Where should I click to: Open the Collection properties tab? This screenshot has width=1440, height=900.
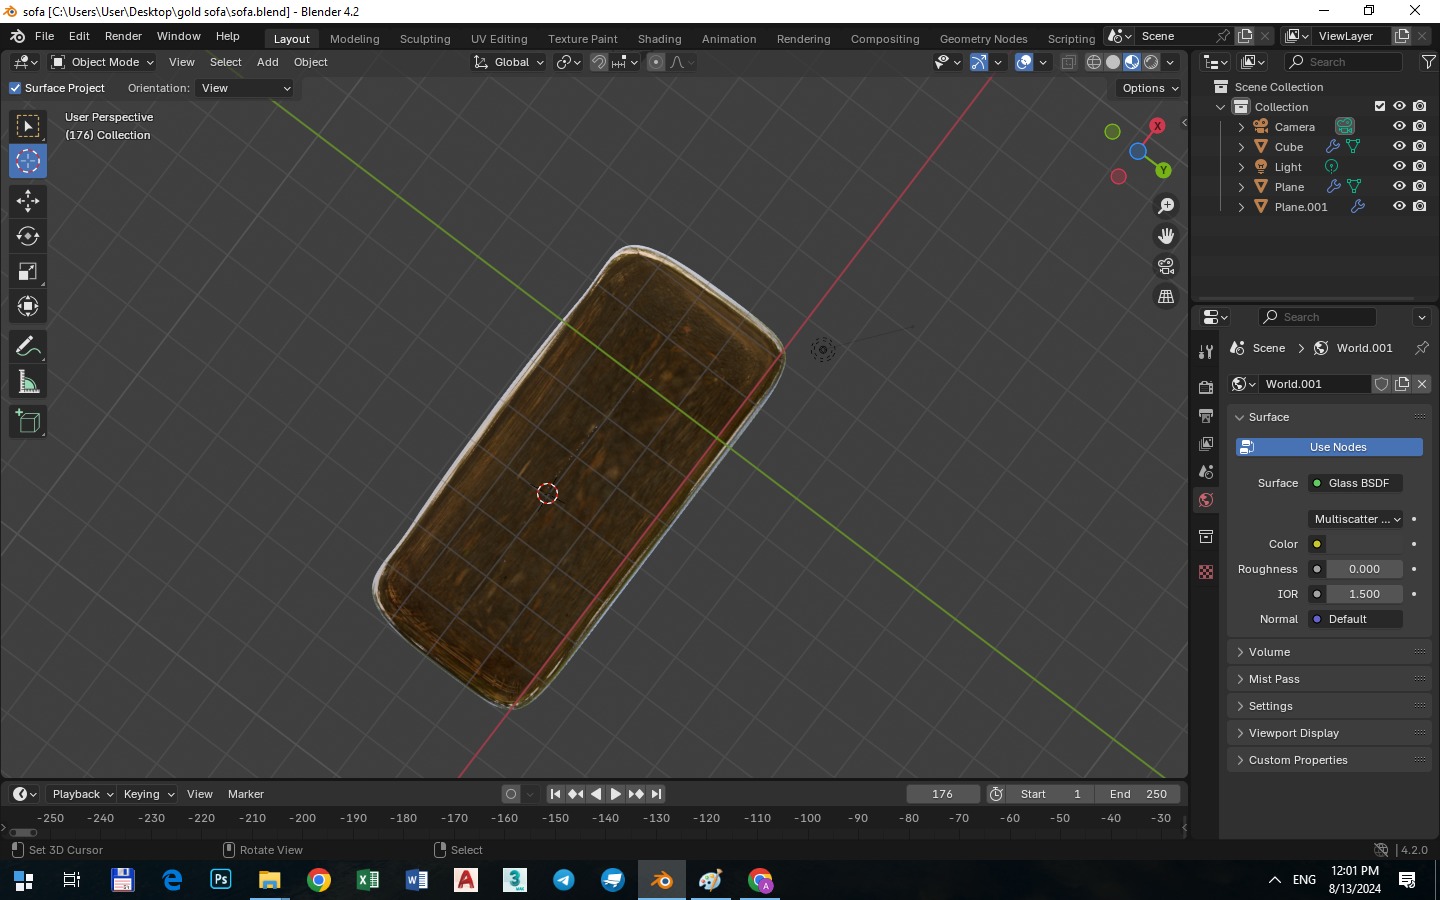pos(1206,536)
